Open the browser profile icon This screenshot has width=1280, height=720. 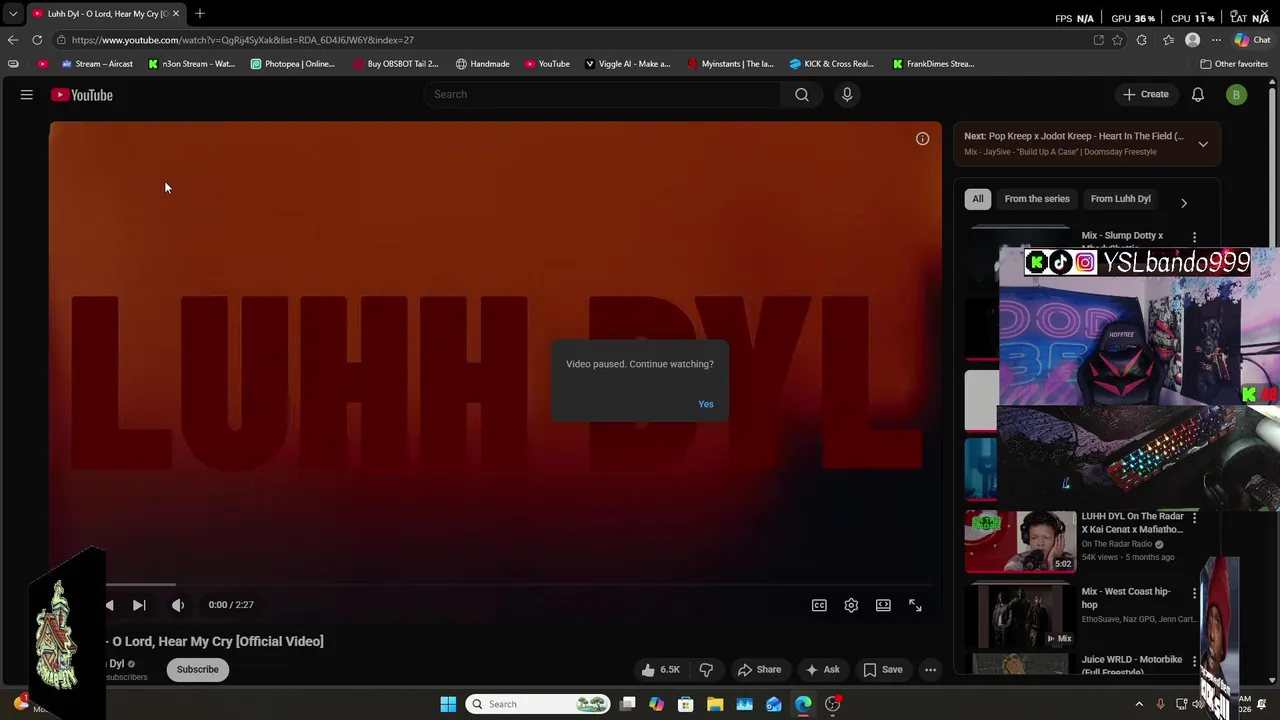point(1192,40)
